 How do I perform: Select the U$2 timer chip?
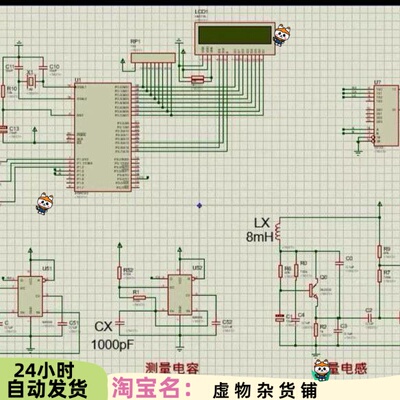pos(180,295)
